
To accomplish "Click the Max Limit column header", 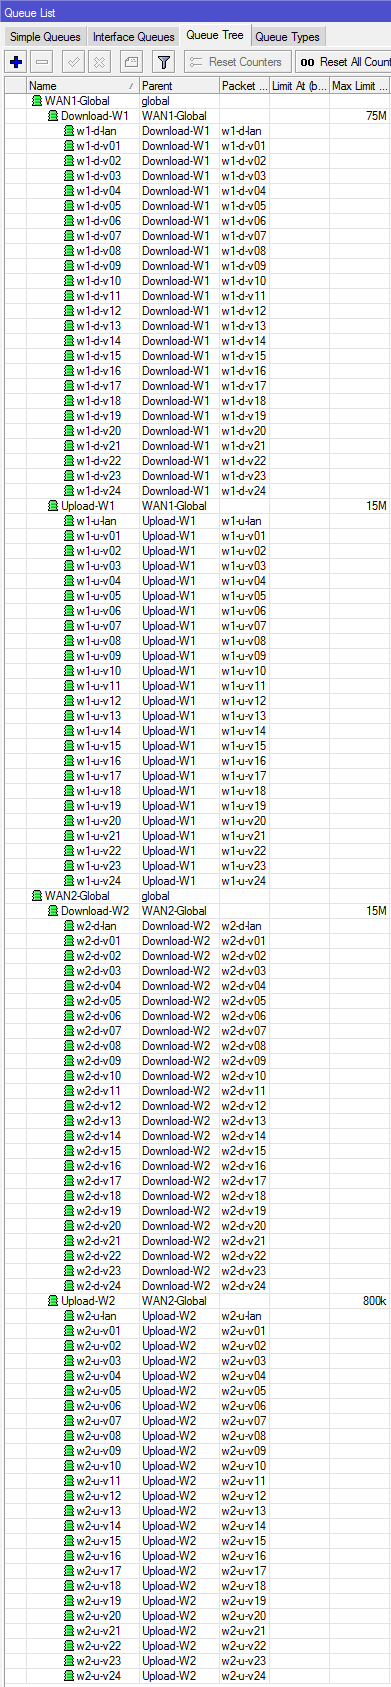I will tap(360, 86).
